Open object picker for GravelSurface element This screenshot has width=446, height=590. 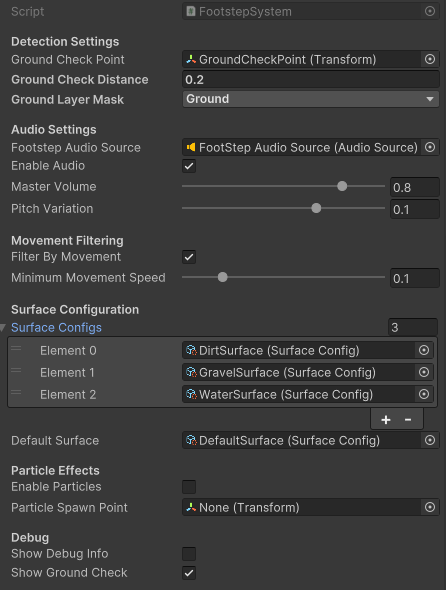click(x=424, y=372)
